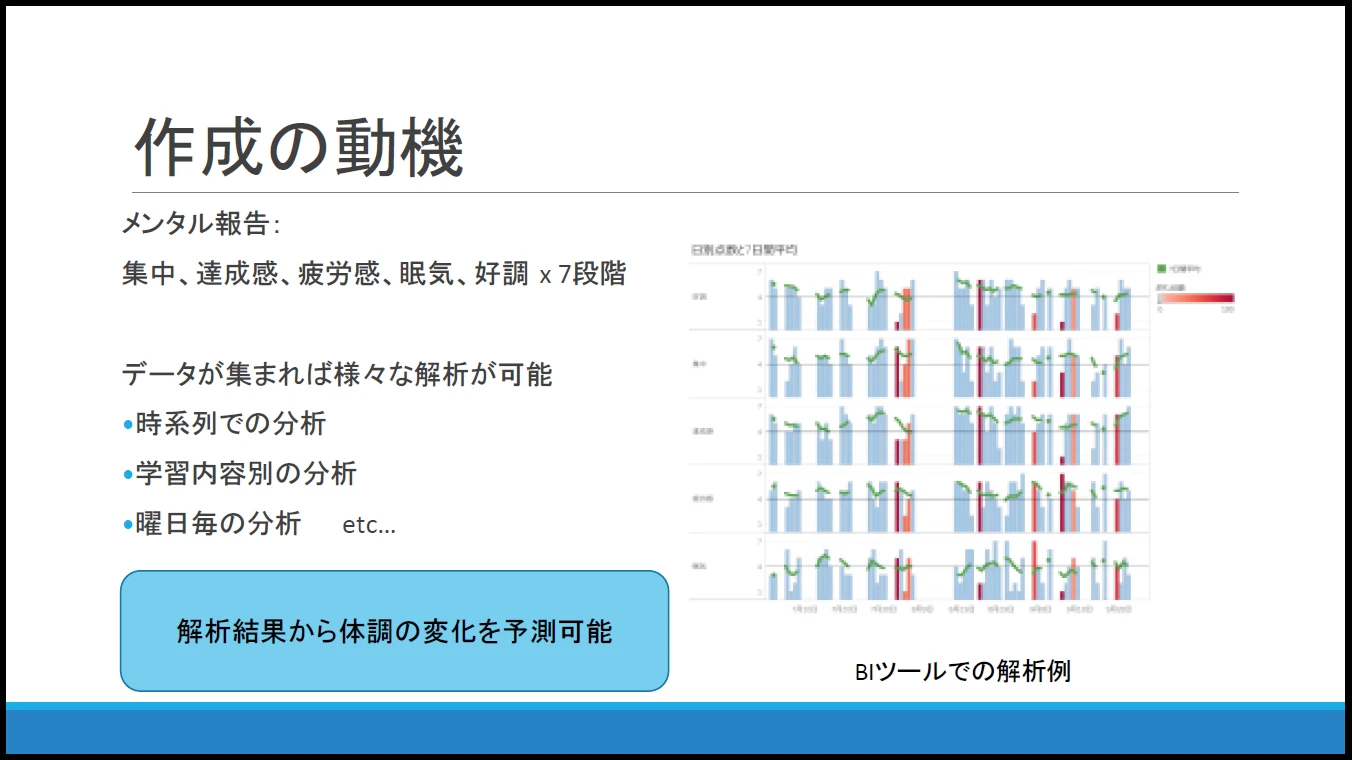
Task: Click the etc… text beside the bullets
Action: [369, 525]
